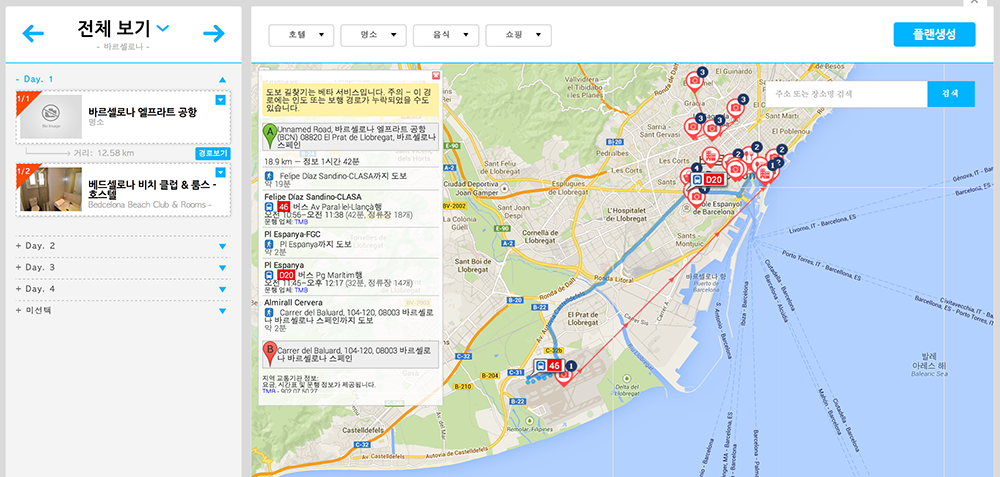Select airport camera marker numbered 1 on map
The width and height of the screenshot is (1000, 477).
564,375
